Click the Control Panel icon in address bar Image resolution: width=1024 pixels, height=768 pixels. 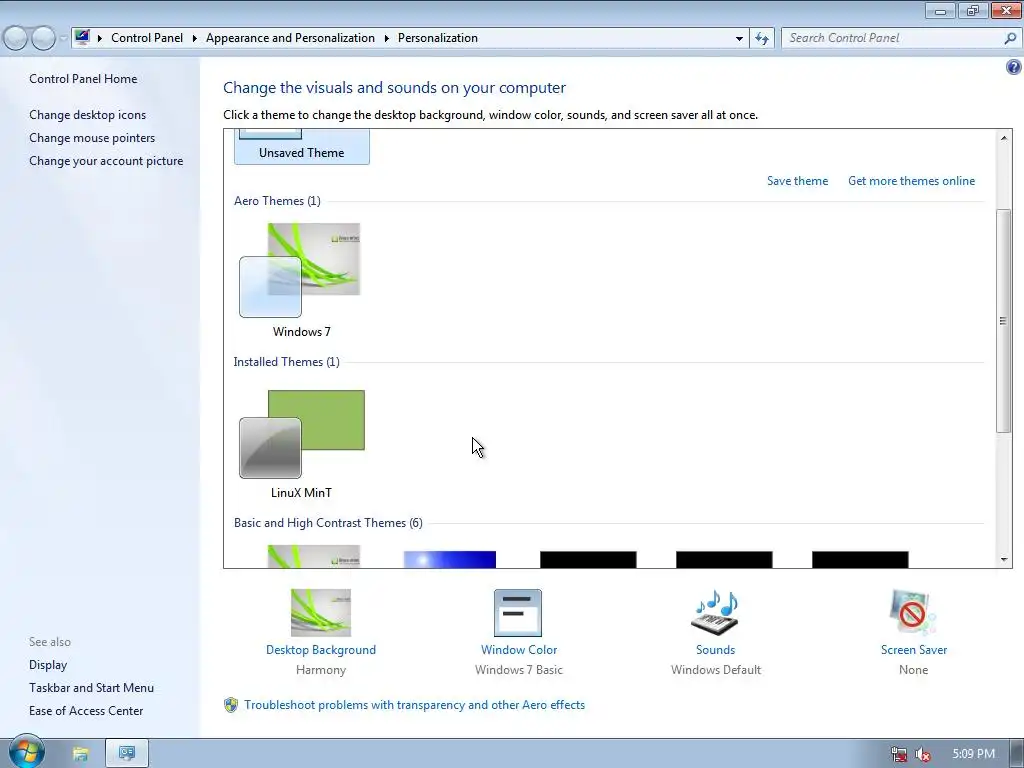[82, 37]
